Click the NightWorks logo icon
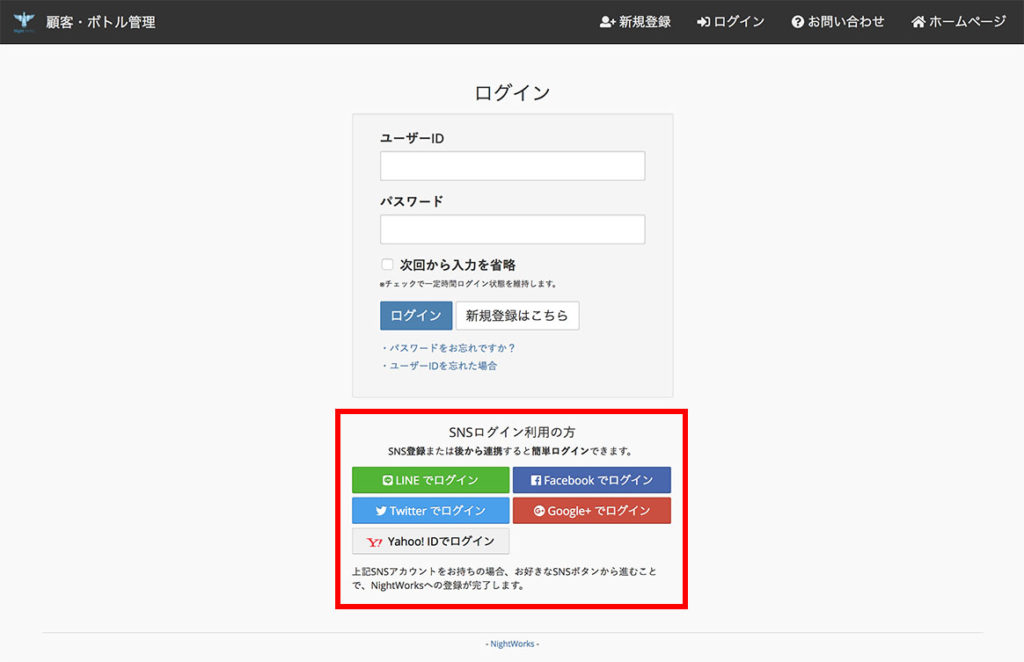 tap(24, 21)
